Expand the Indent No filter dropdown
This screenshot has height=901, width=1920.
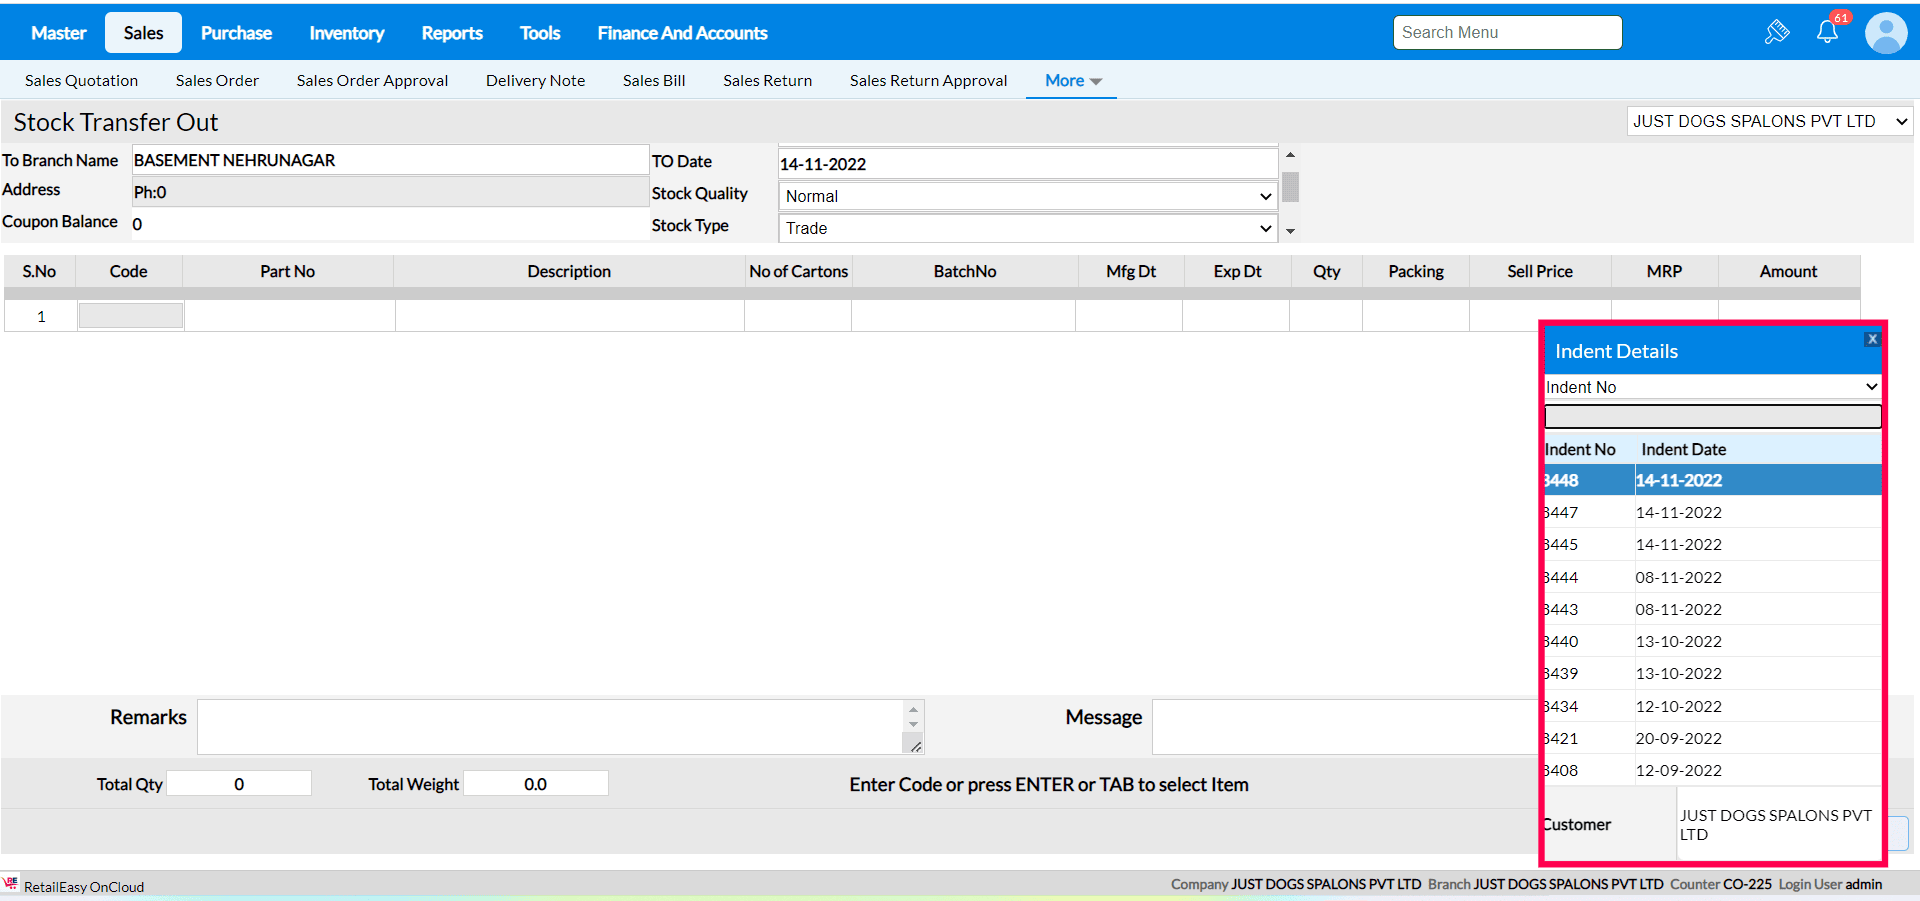click(1712, 387)
